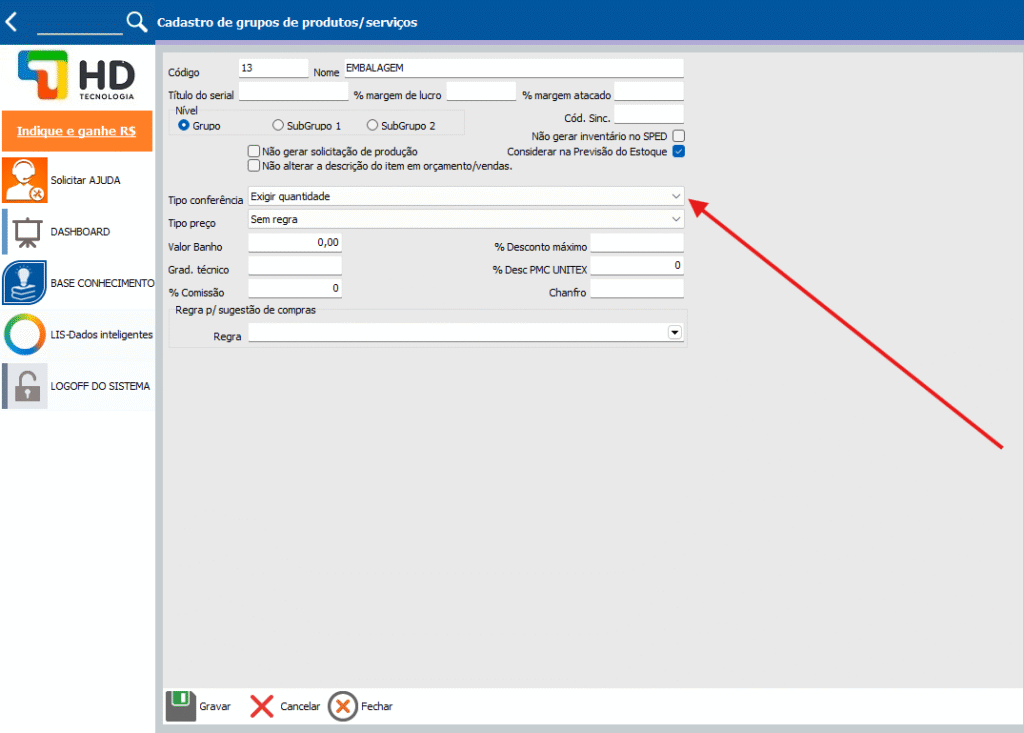
Task: Expand the Tipo conferência dropdown
Action: (675, 196)
